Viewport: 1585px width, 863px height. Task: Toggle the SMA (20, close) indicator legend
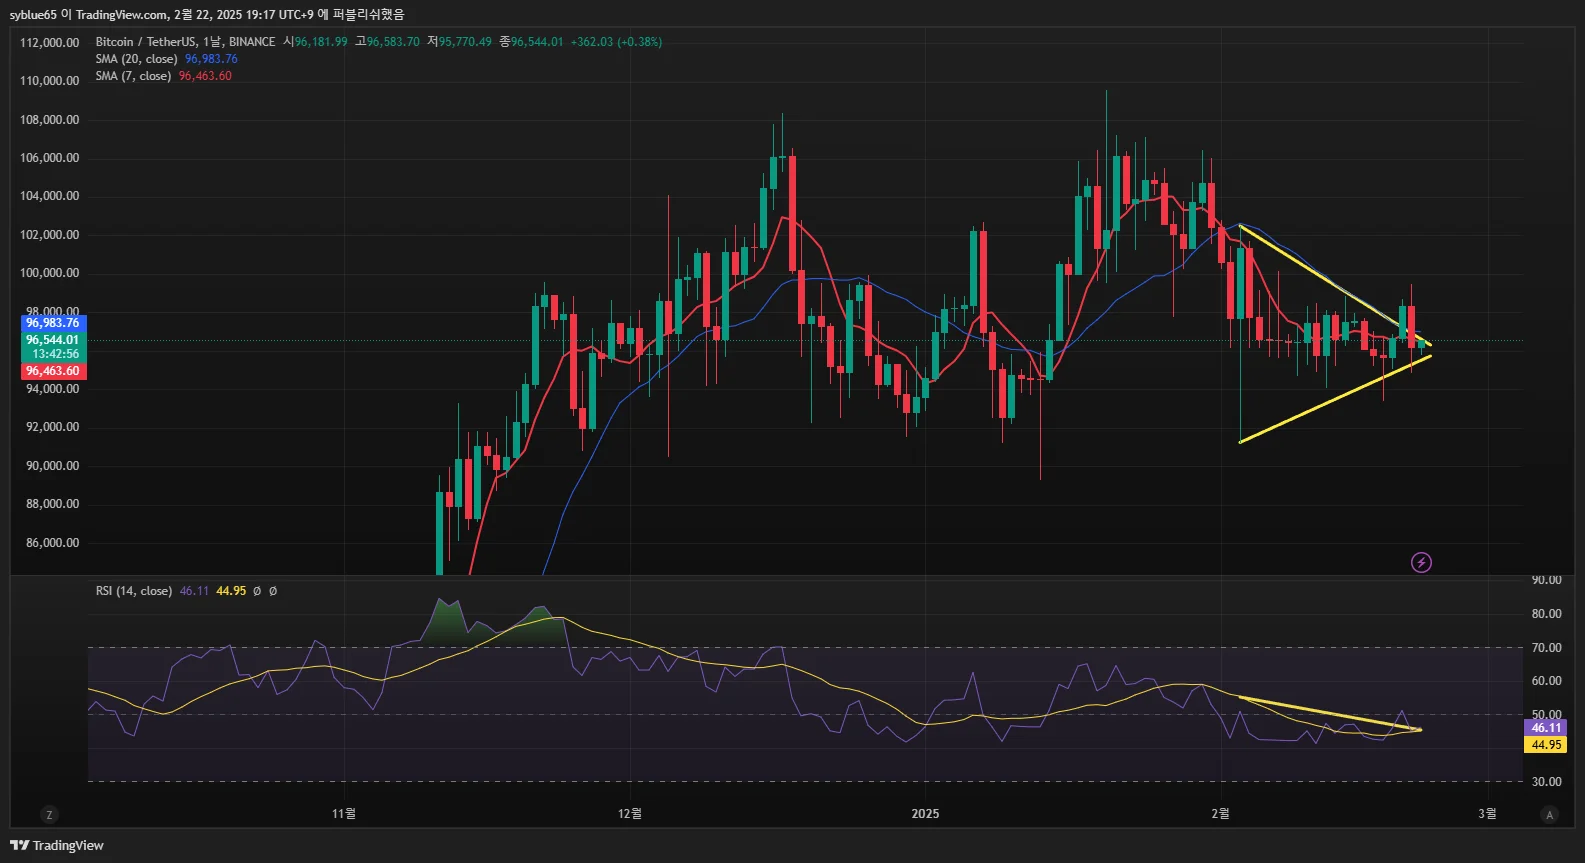(x=136, y=59)
